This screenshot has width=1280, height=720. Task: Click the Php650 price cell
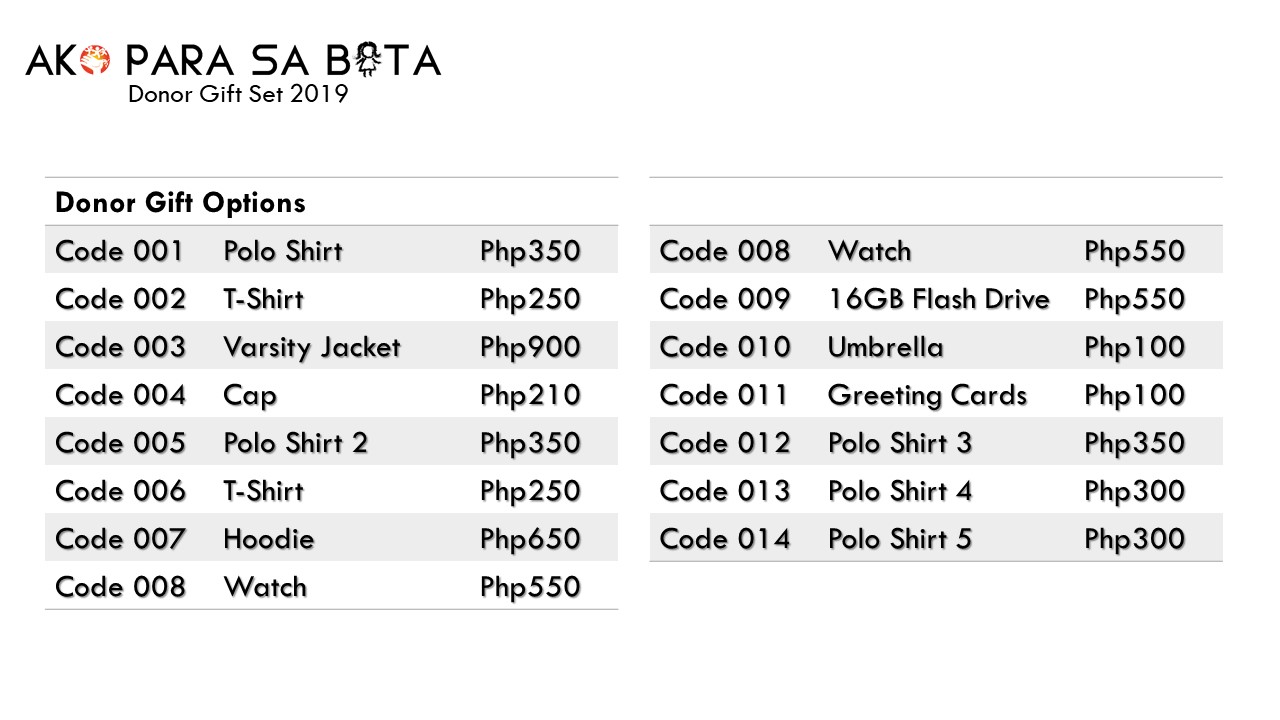coord(530,539)
